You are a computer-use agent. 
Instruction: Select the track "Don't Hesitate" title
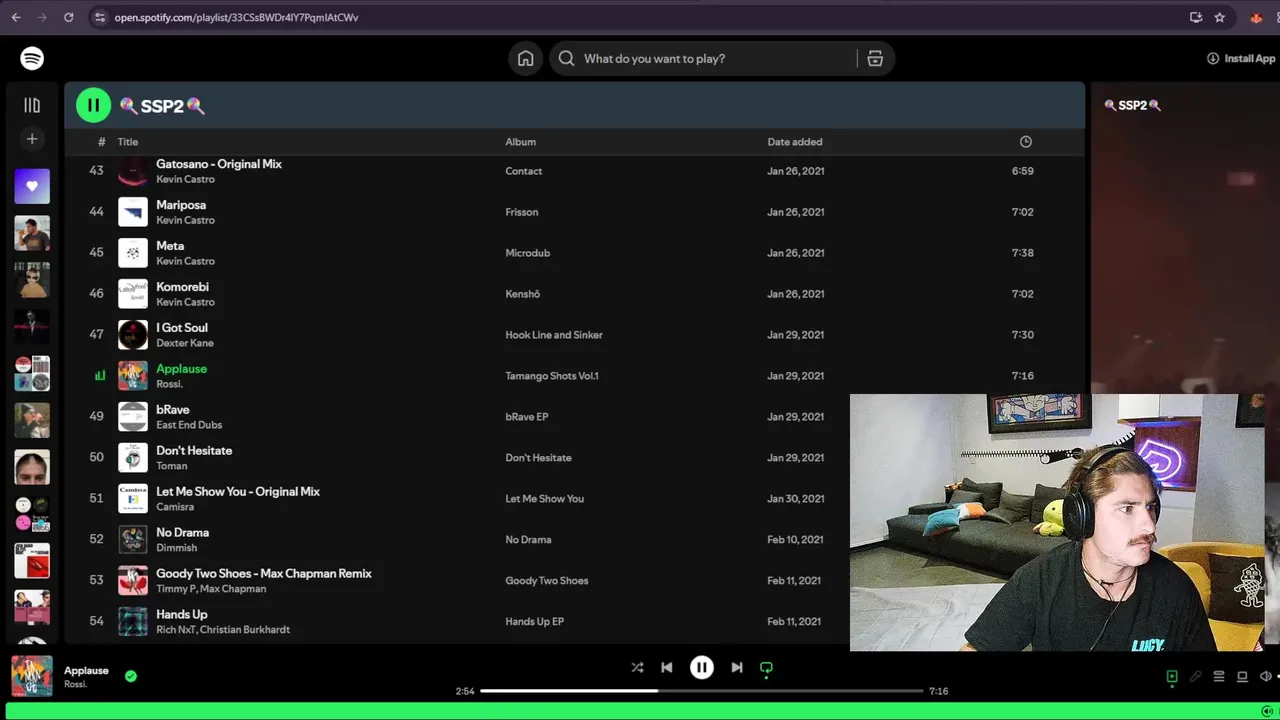tap(194, 451)
